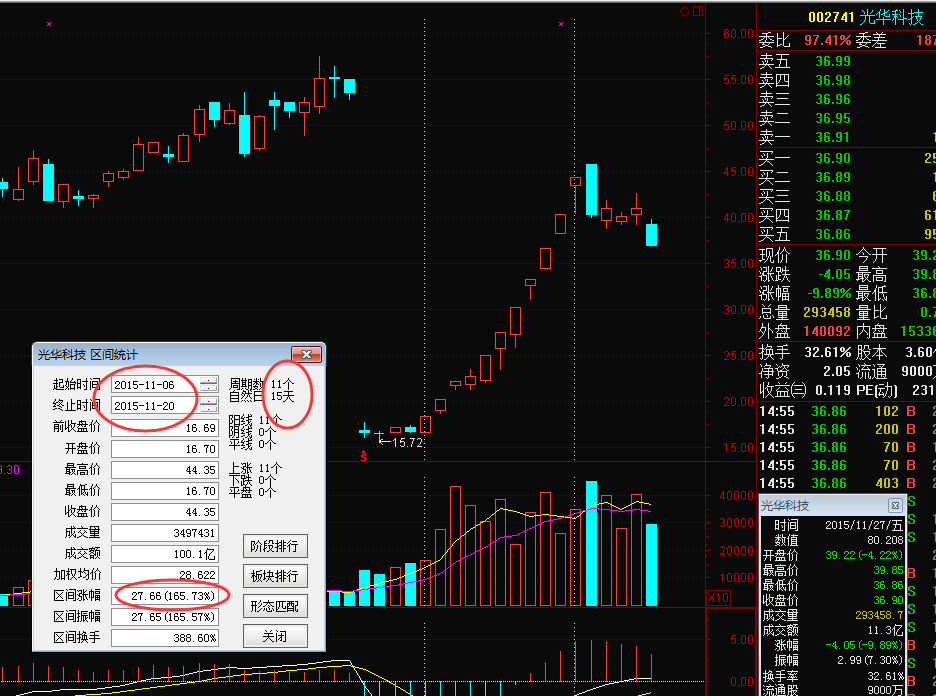Screen dimensions: 936x696
Task: Click the 板块排行 button
Action: coord(275,576)
